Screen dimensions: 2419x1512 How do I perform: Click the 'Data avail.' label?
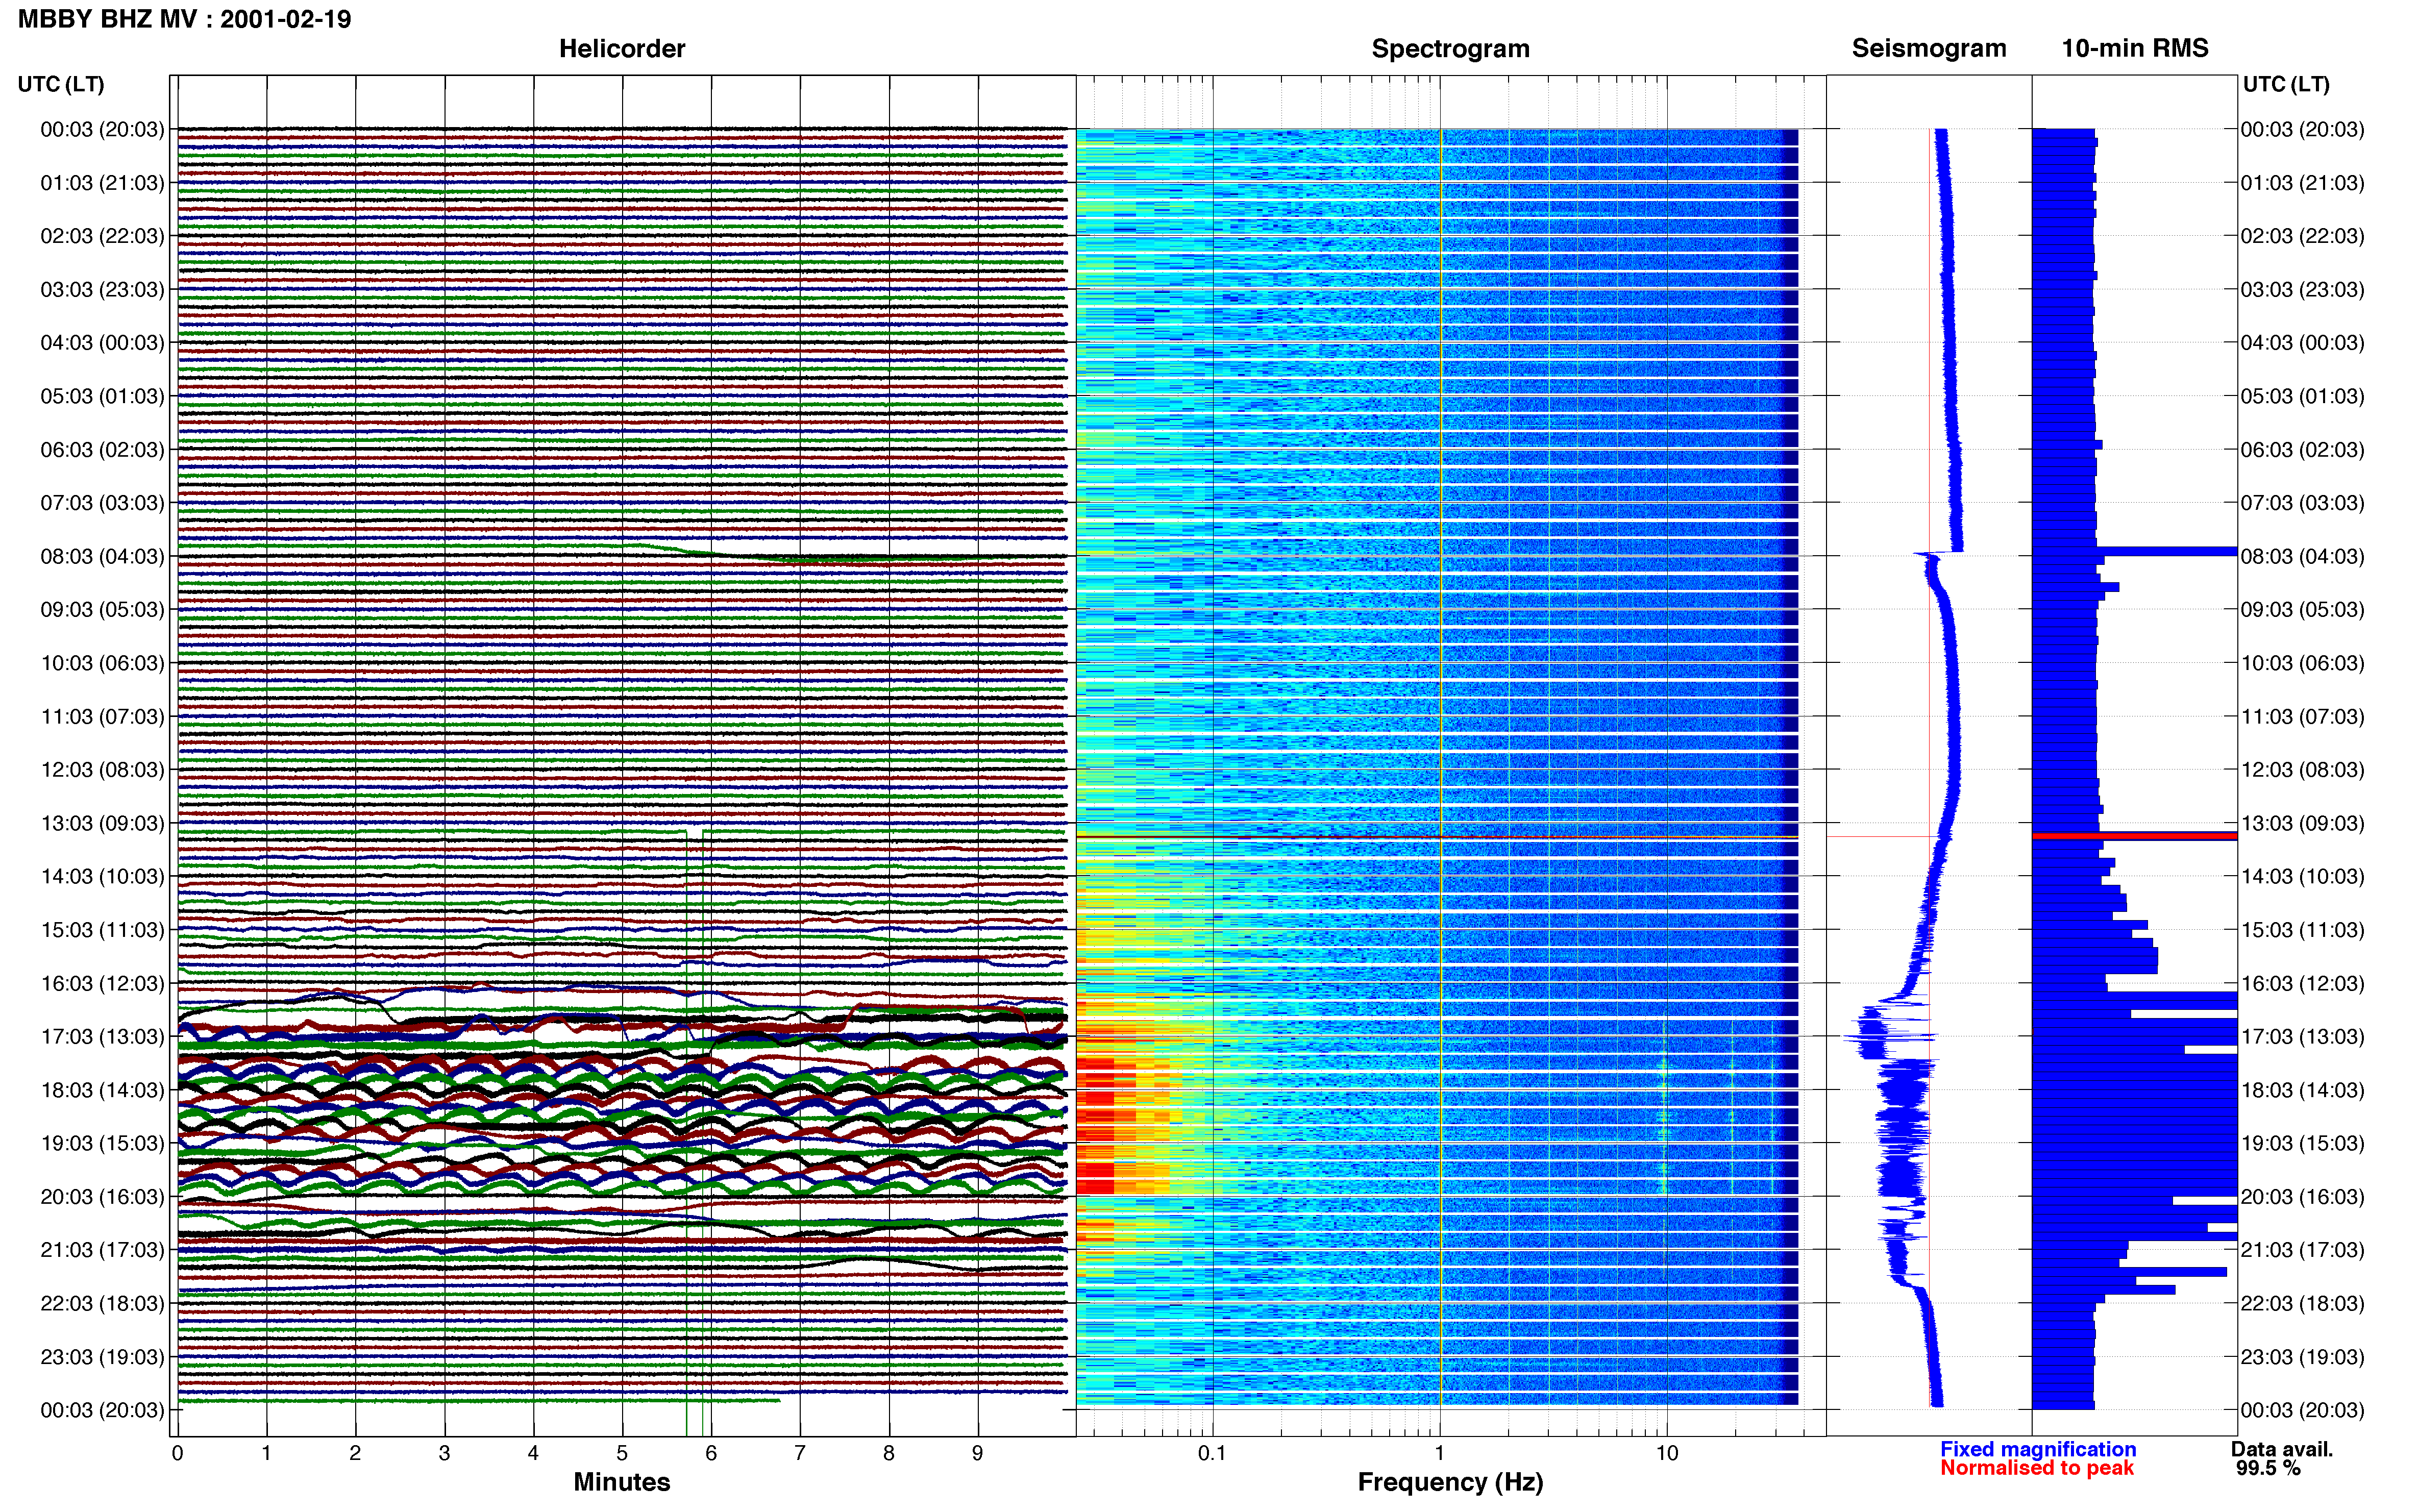pos(2281,1449)
